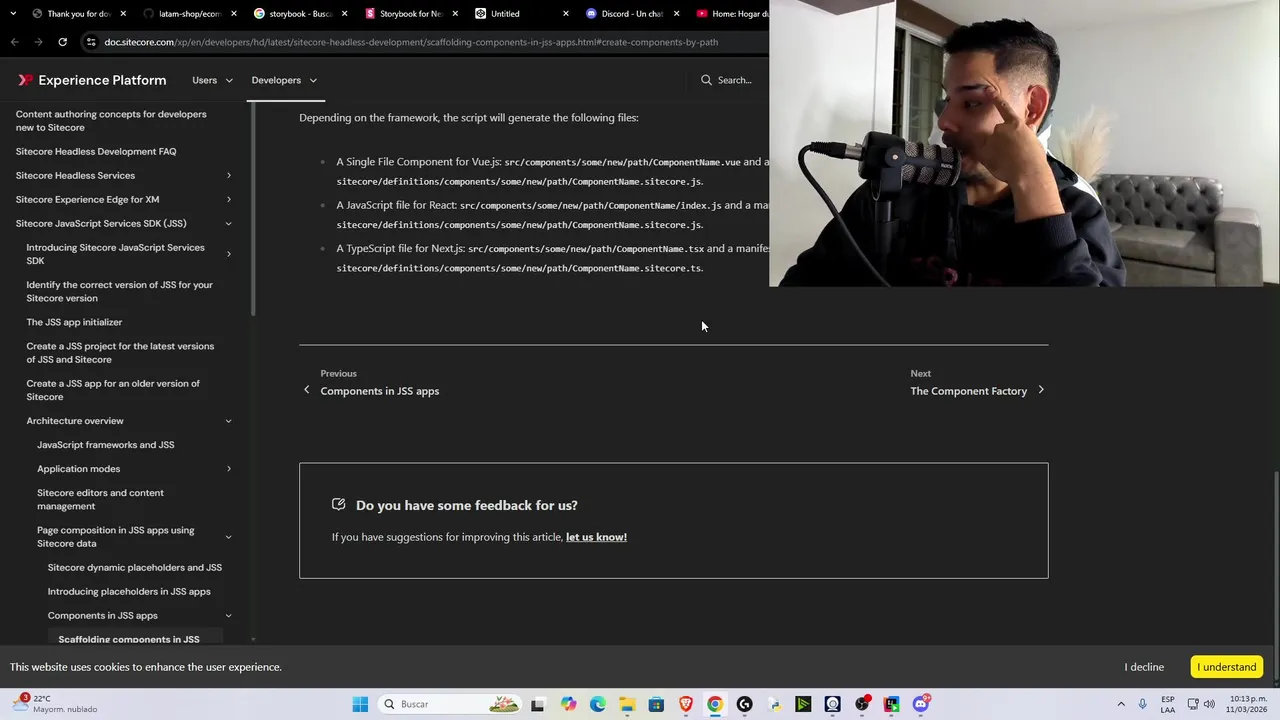Go back using browser back arrow

(14, 42)
